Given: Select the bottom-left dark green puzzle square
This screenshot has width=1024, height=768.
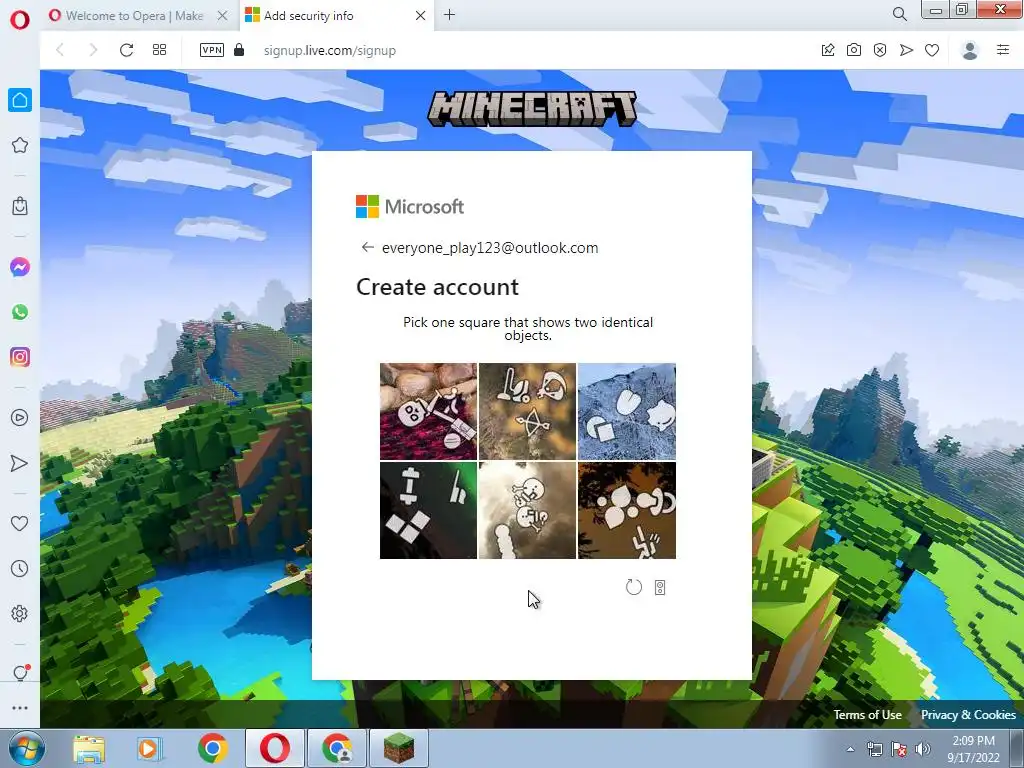Looking at the screenshot, I should (428, 511).
